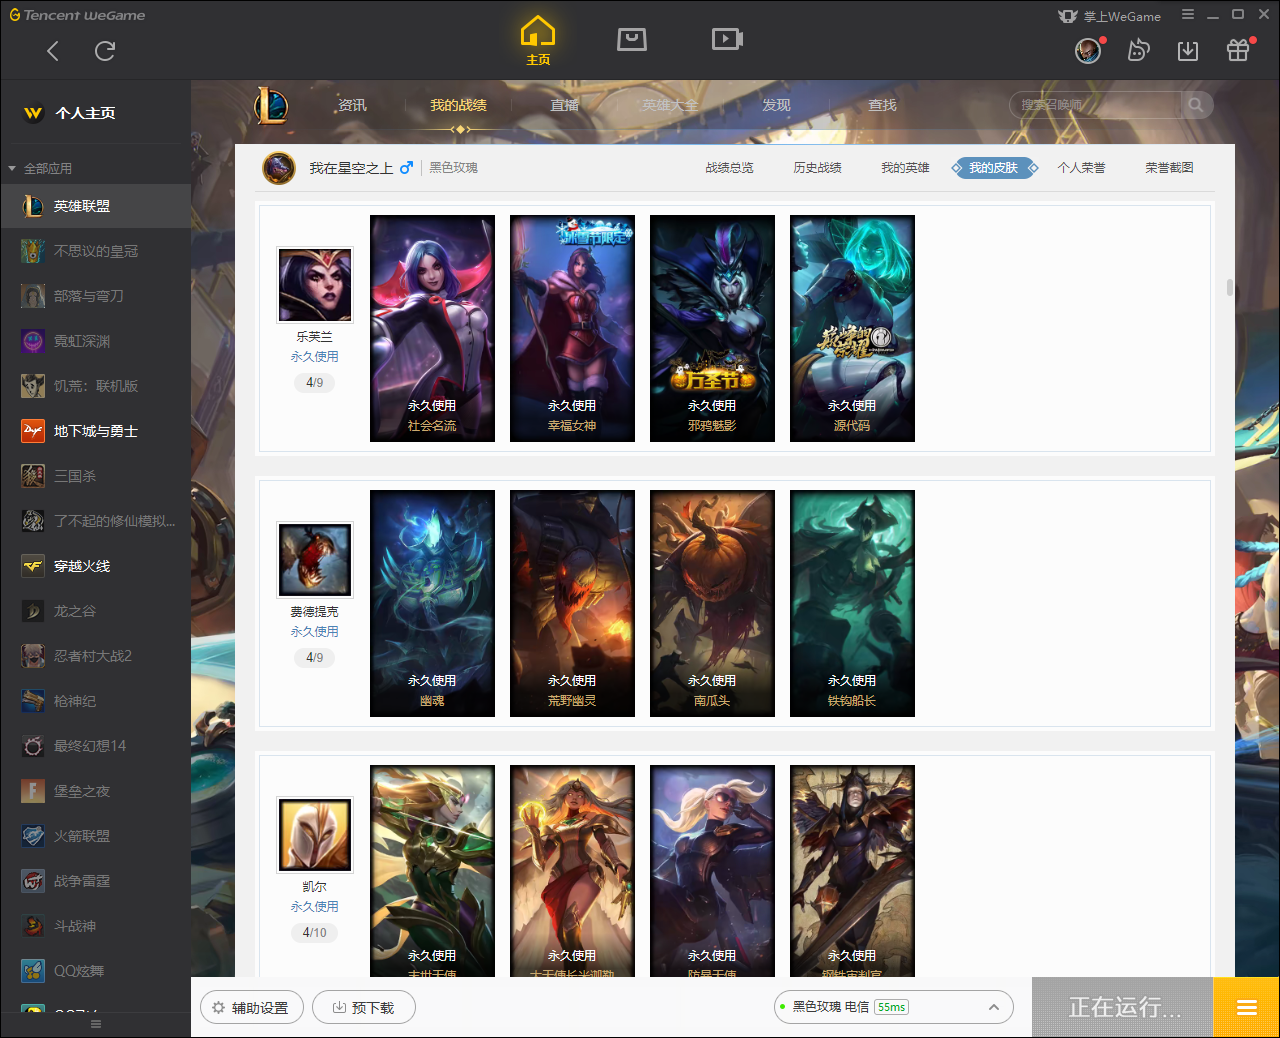1280x1038 pixels.
Task: Open the yellow launch options menu button
Action: coord(1246,1007)
